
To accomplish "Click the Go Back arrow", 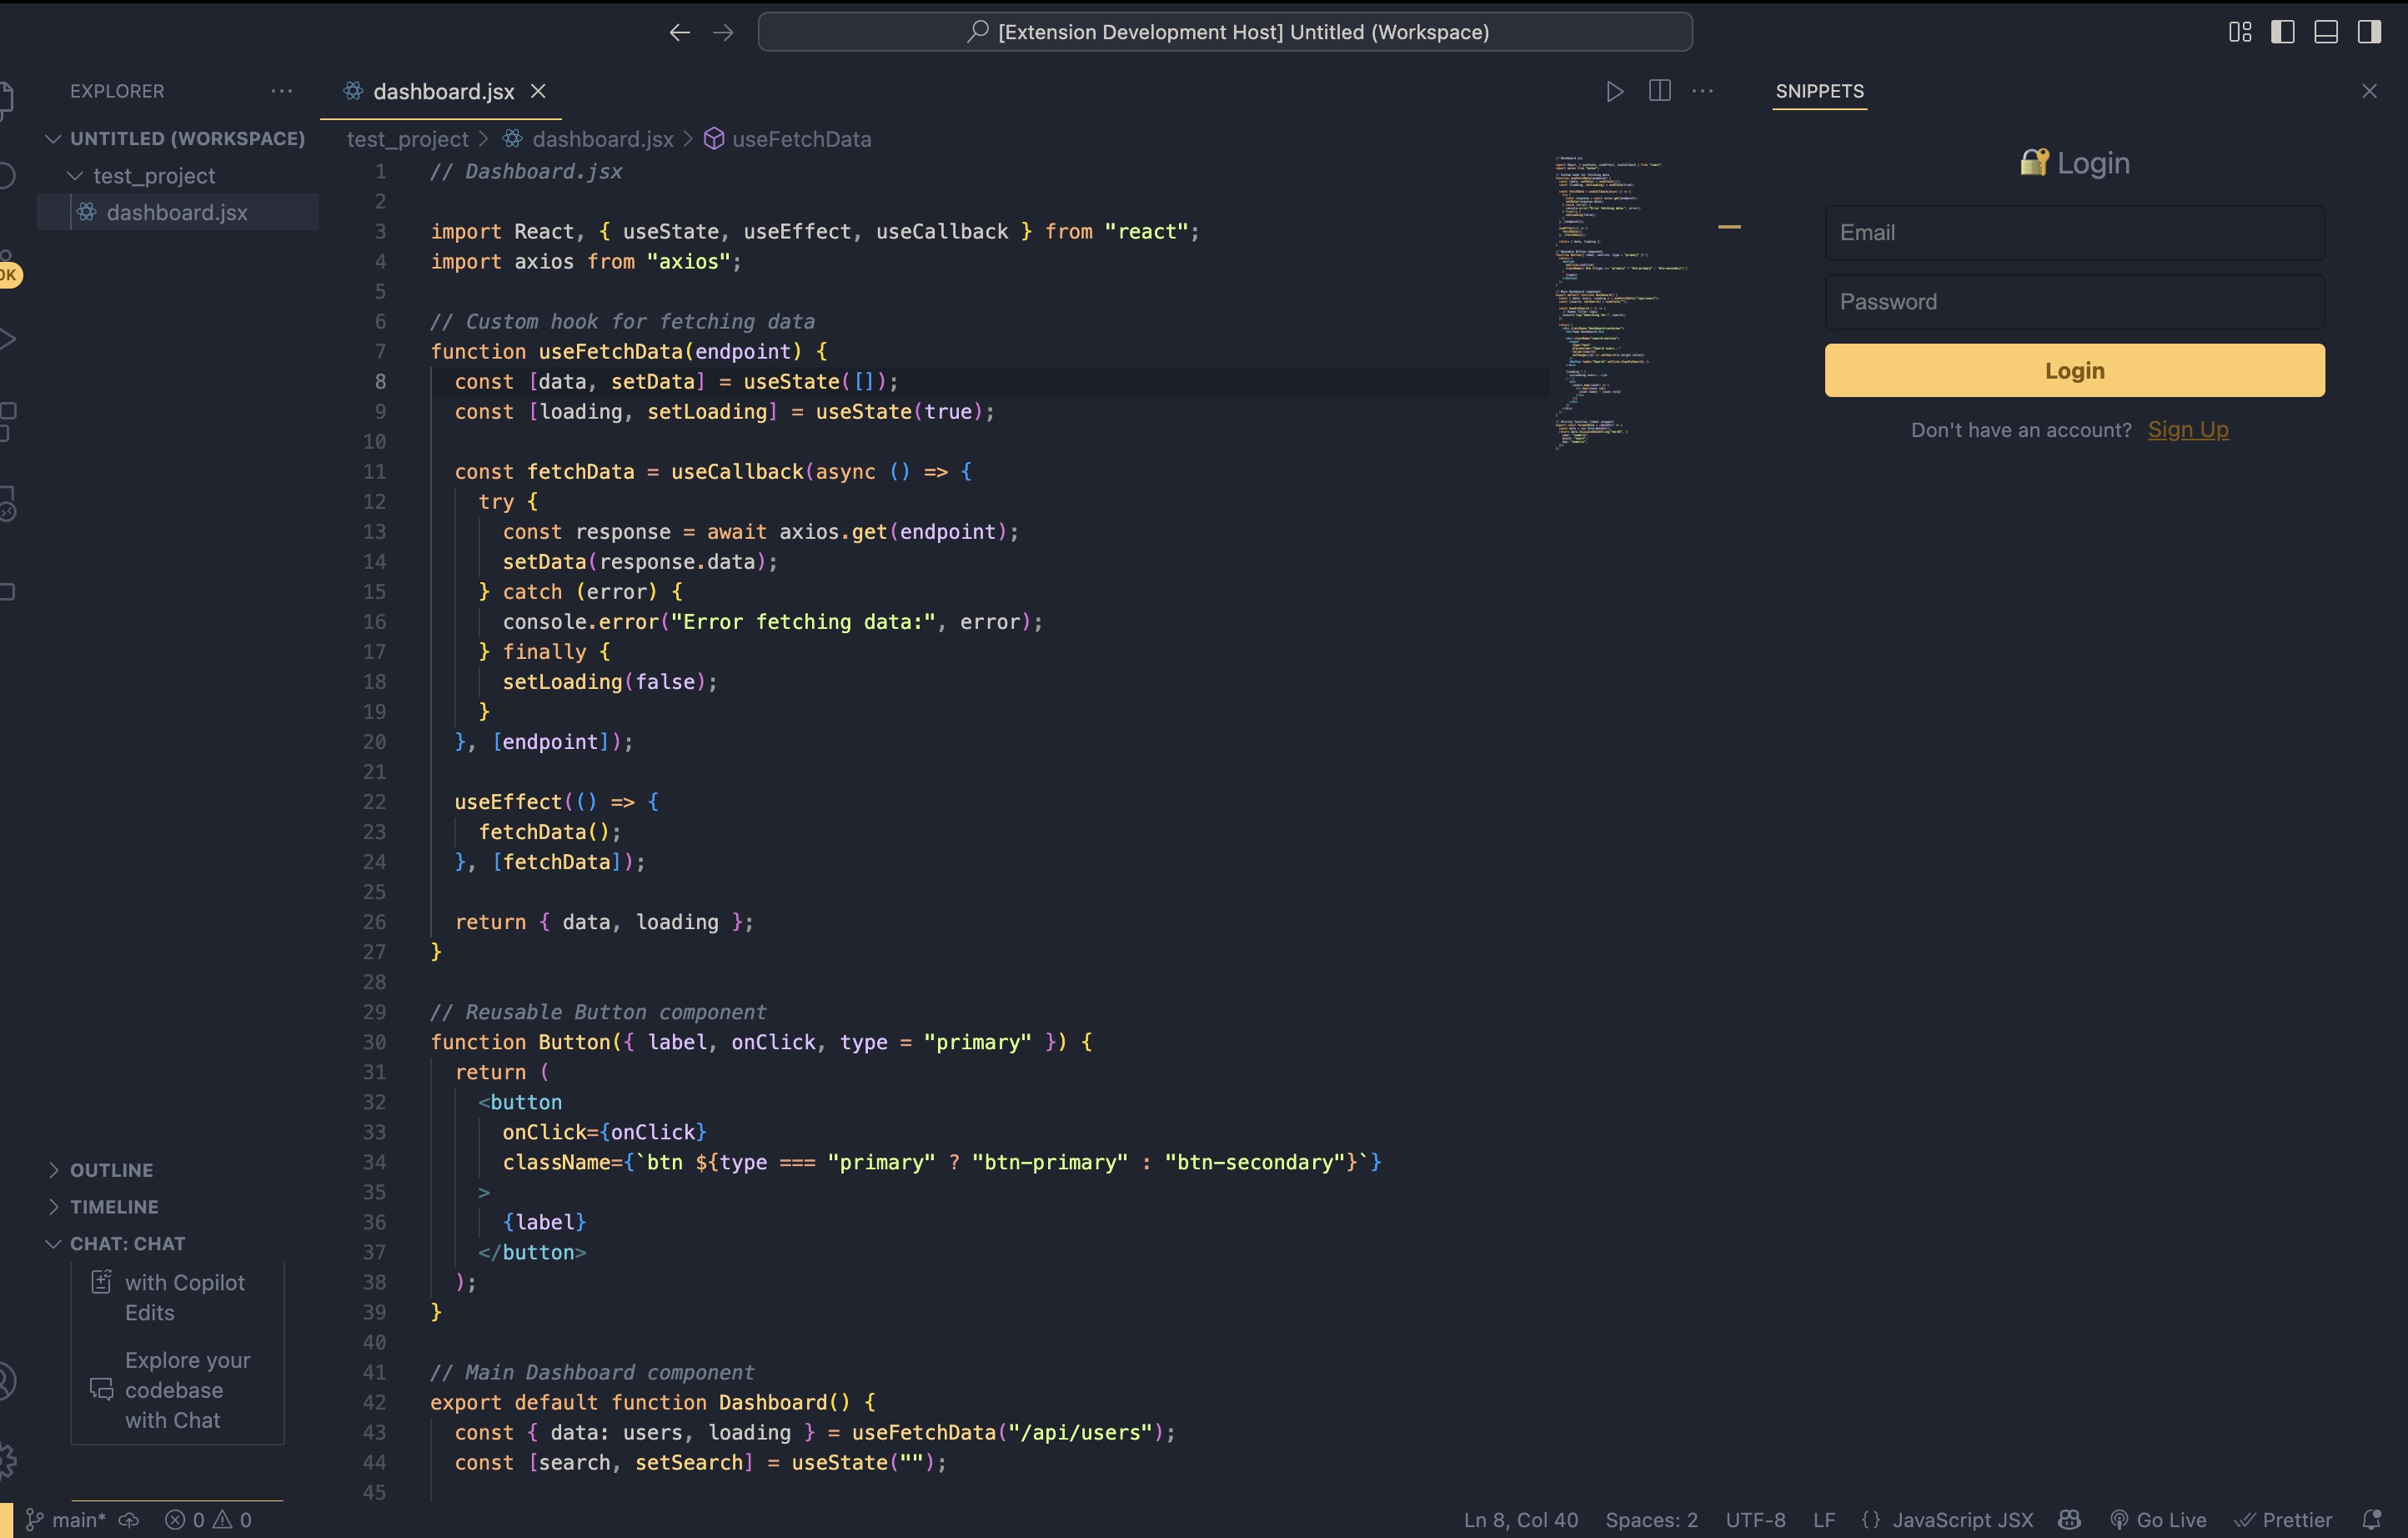I will (x=679, y=32).
